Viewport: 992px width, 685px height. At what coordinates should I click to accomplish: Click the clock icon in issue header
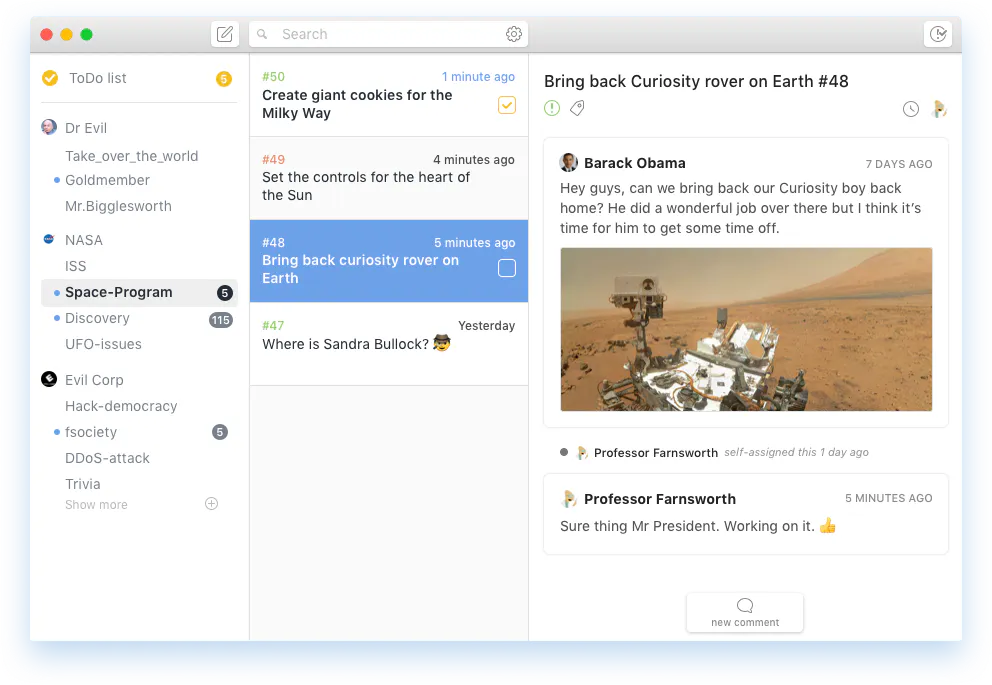tap(910, 109)
